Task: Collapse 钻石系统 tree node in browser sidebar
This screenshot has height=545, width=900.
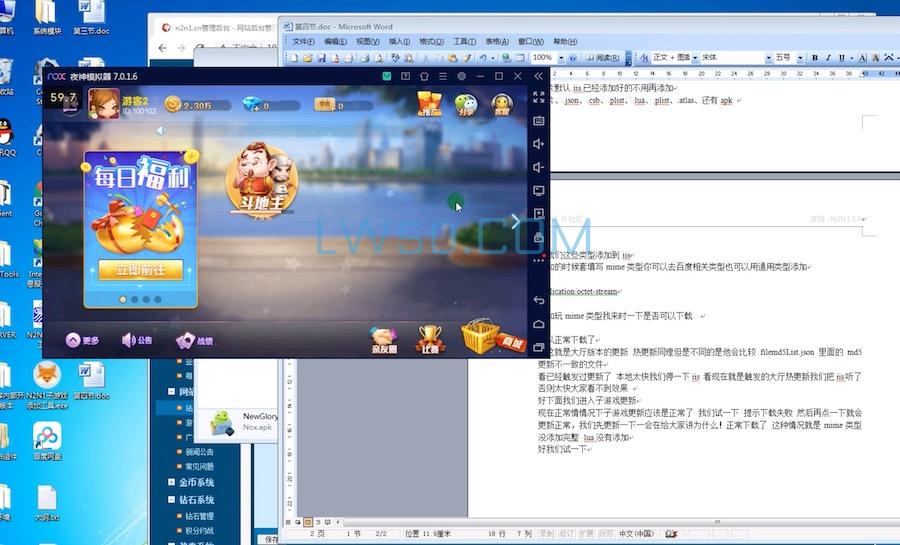Action: pyautogui.click(x=171, y=500)
